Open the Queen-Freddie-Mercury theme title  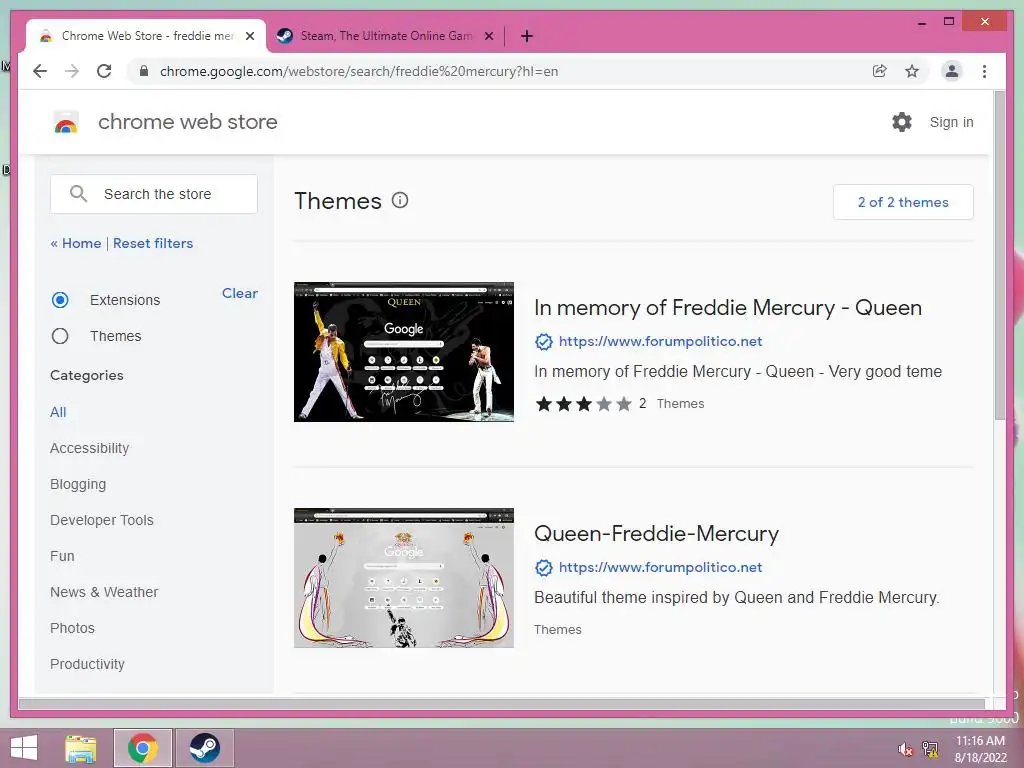[656, 534]
